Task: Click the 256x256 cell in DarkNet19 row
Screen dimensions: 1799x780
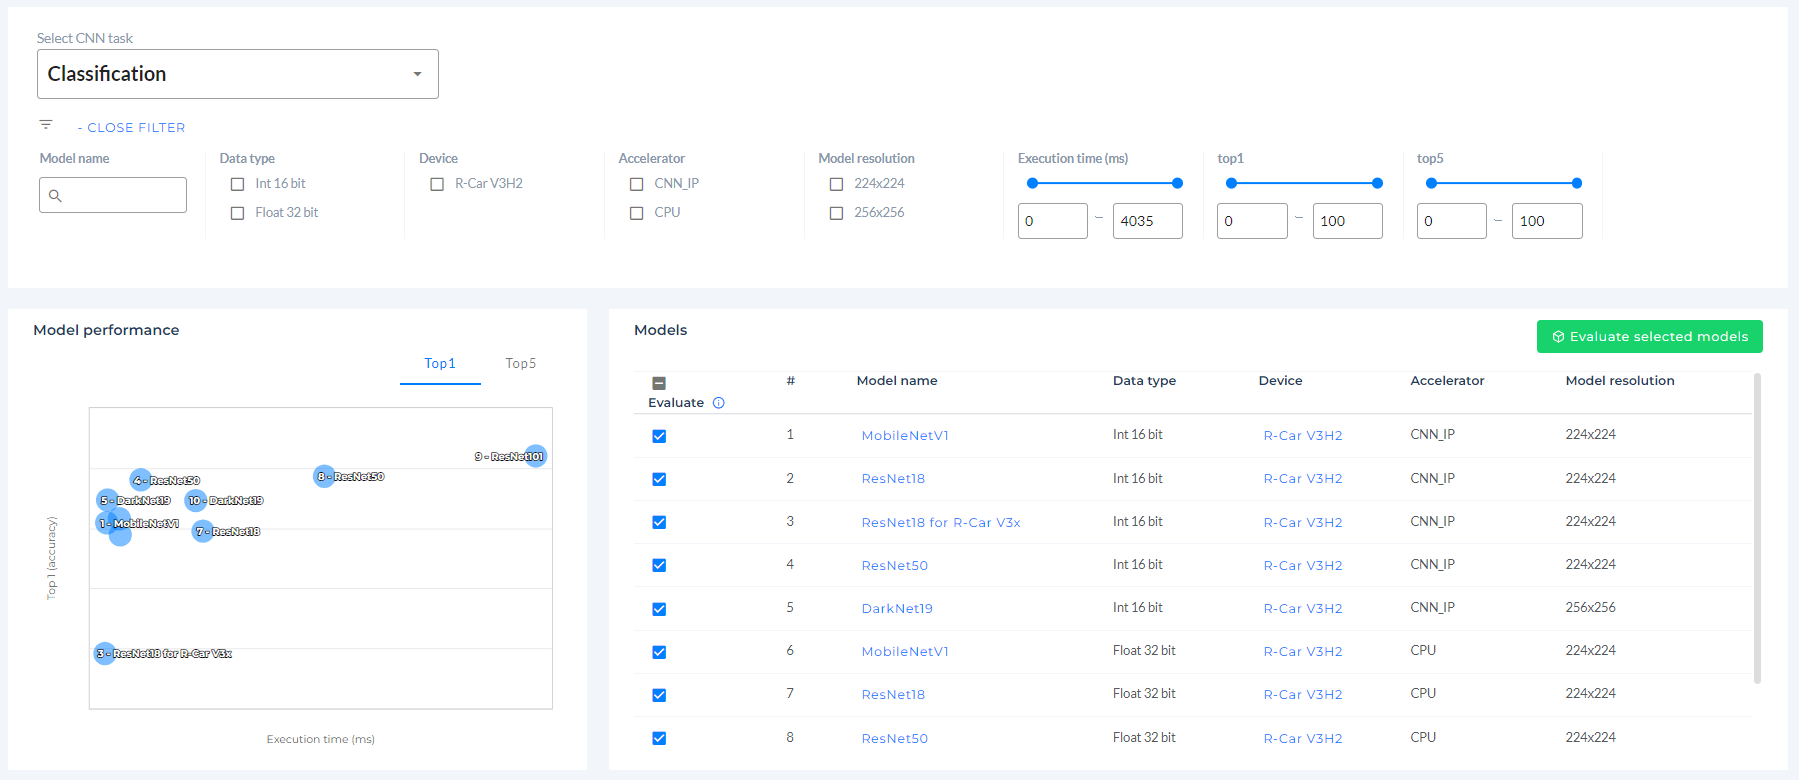Action: 1591,608
